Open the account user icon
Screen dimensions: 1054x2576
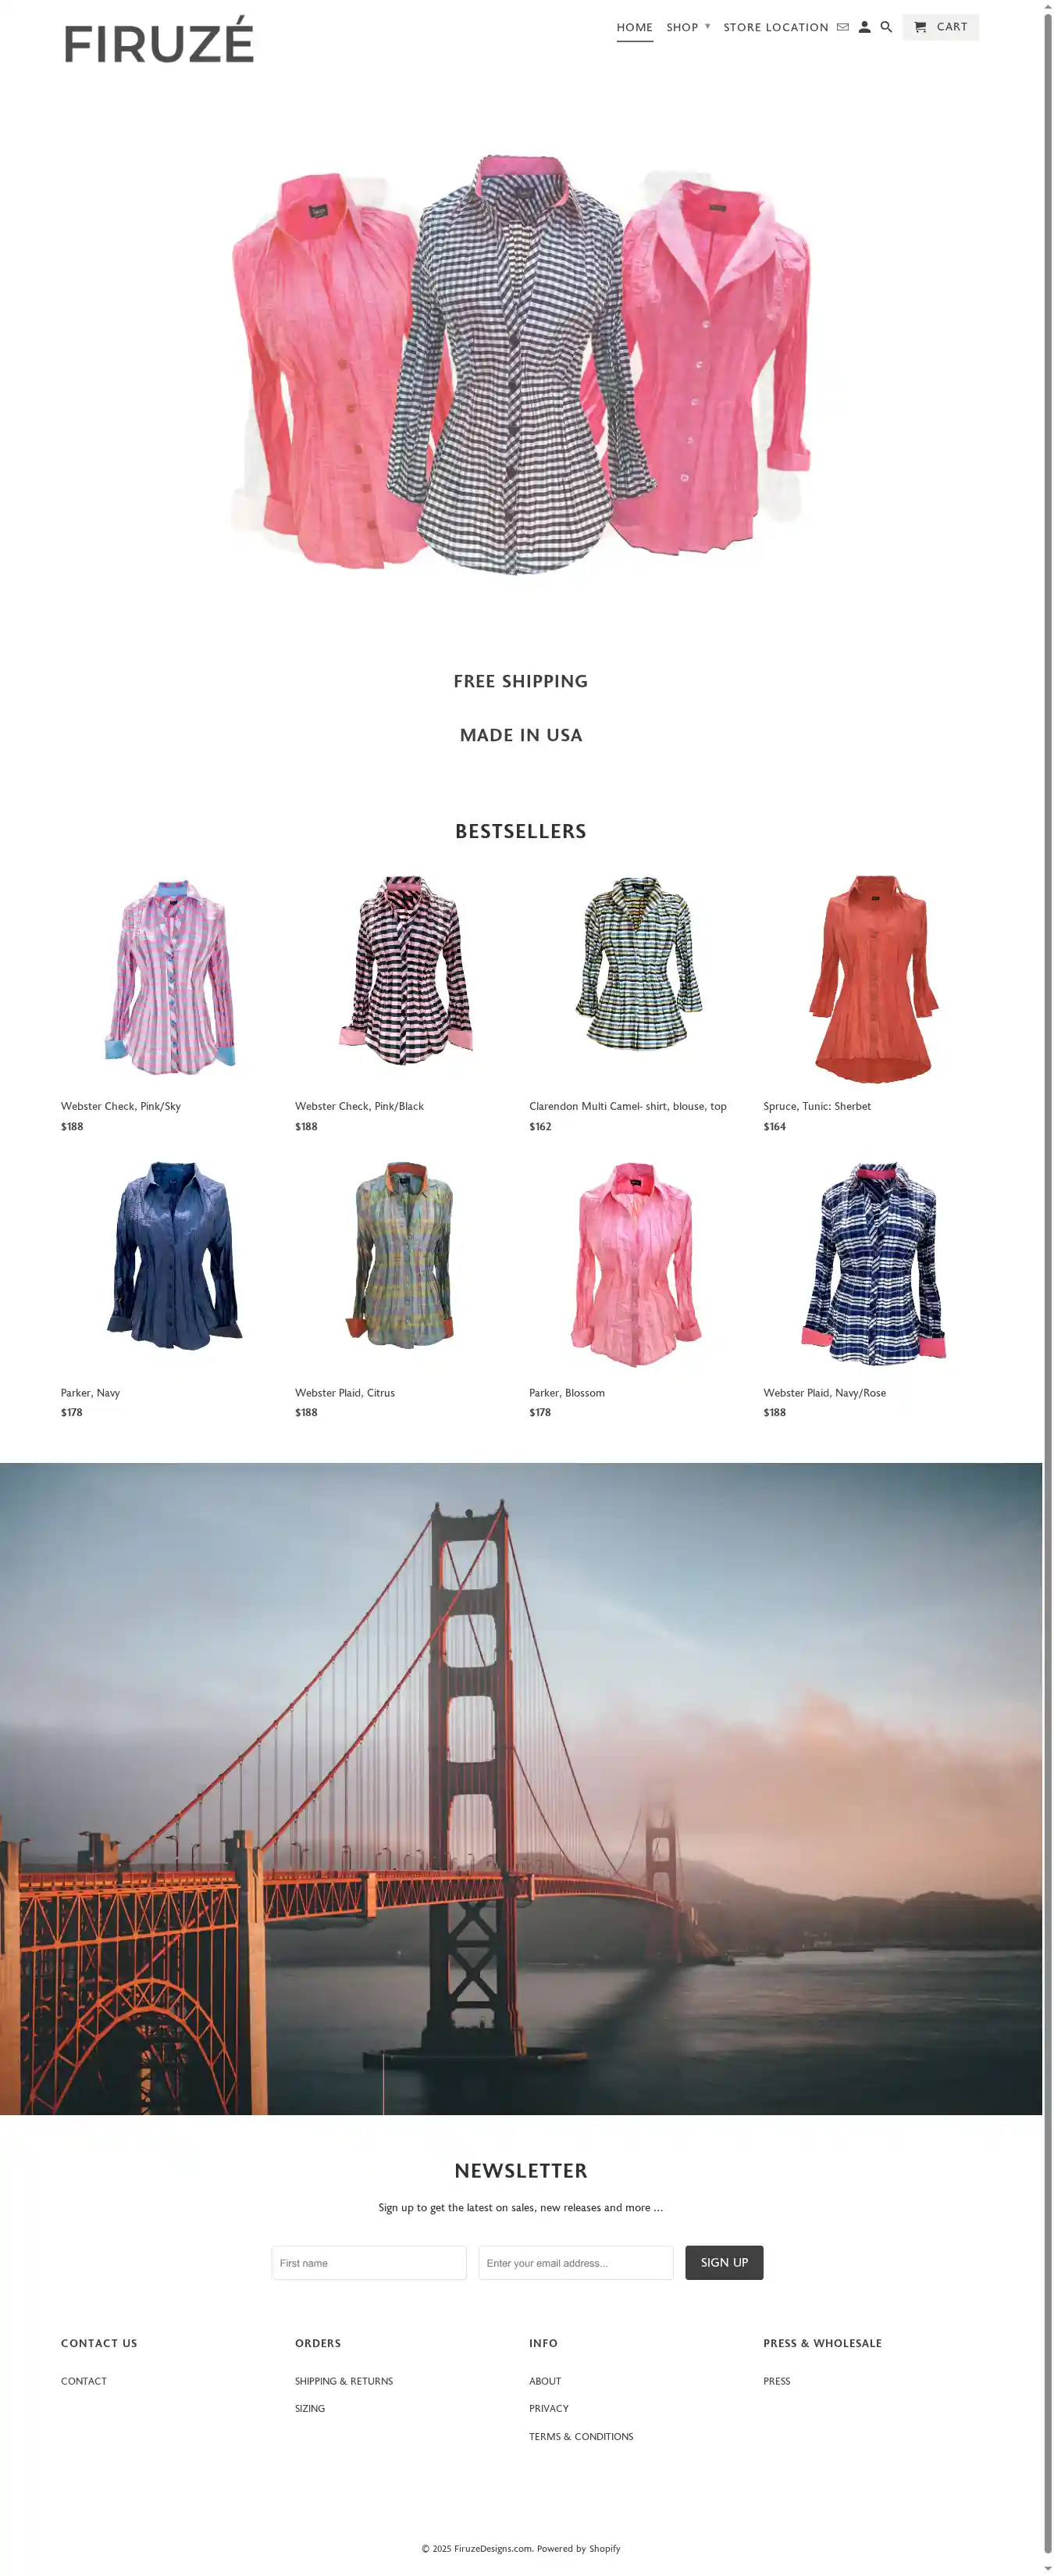[865, 27]
